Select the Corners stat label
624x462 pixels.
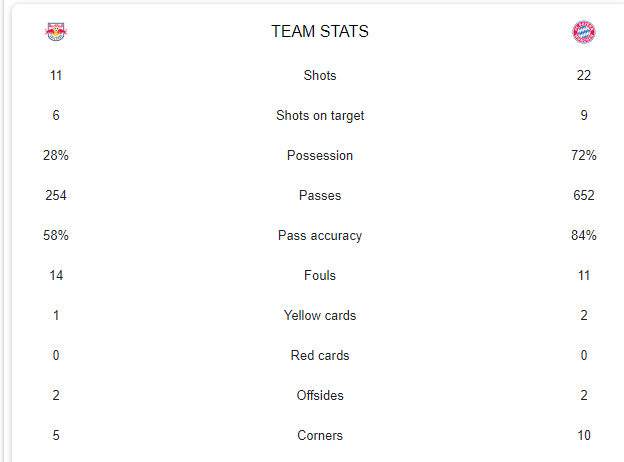320,435
